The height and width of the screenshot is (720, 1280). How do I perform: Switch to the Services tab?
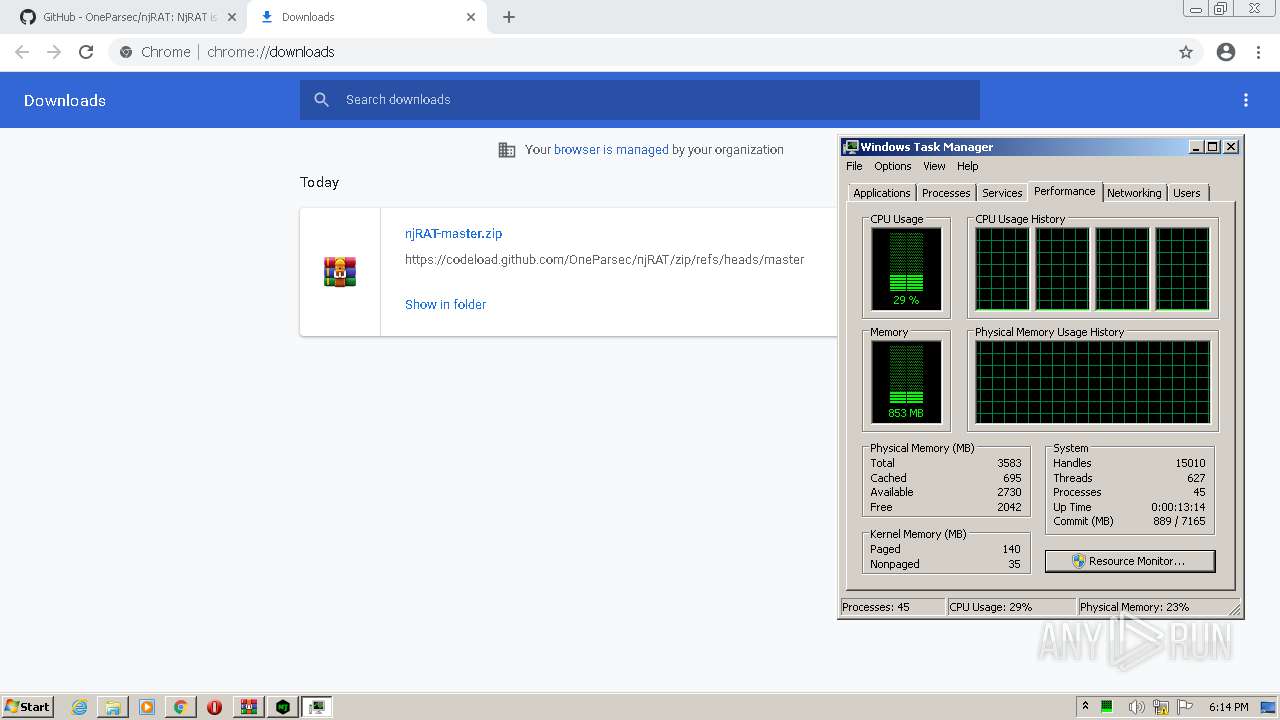point(1002,193)
